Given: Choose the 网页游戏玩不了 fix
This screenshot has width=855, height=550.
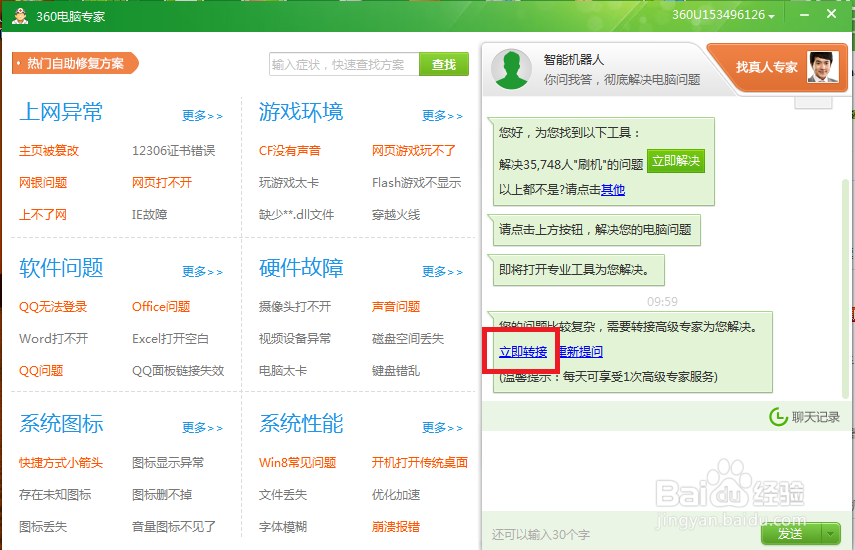Looking at the screenshot, I should click(414, 150).
